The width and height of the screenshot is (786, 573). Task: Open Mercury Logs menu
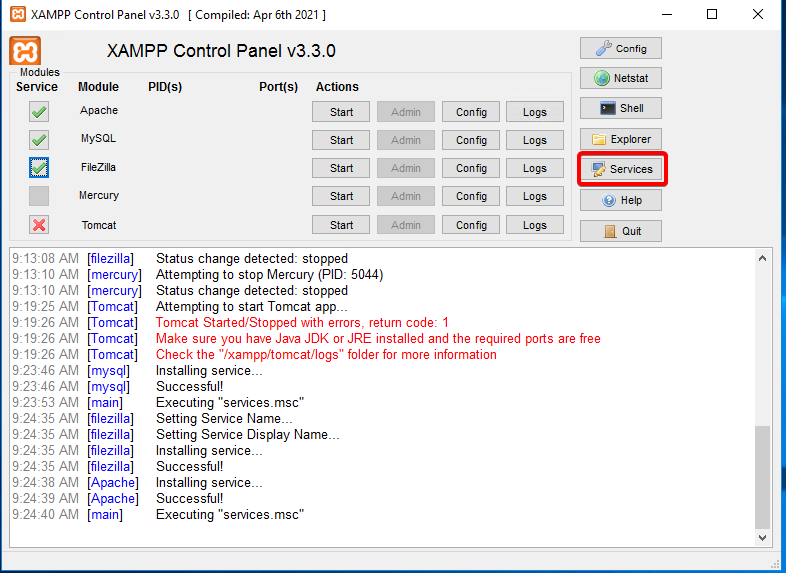[x=535, y=196]
